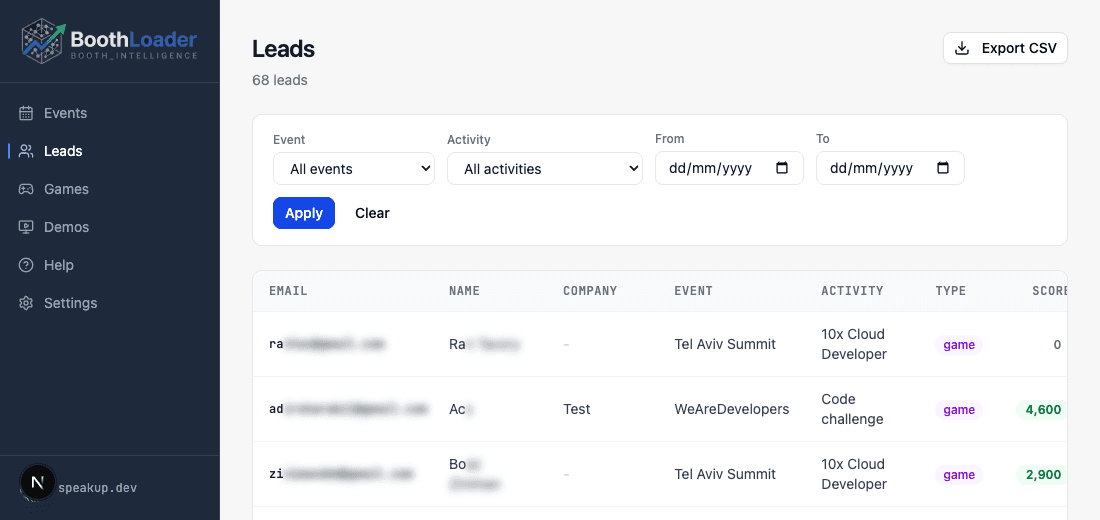Navigate to Games in the sidebar

(66, 189)
